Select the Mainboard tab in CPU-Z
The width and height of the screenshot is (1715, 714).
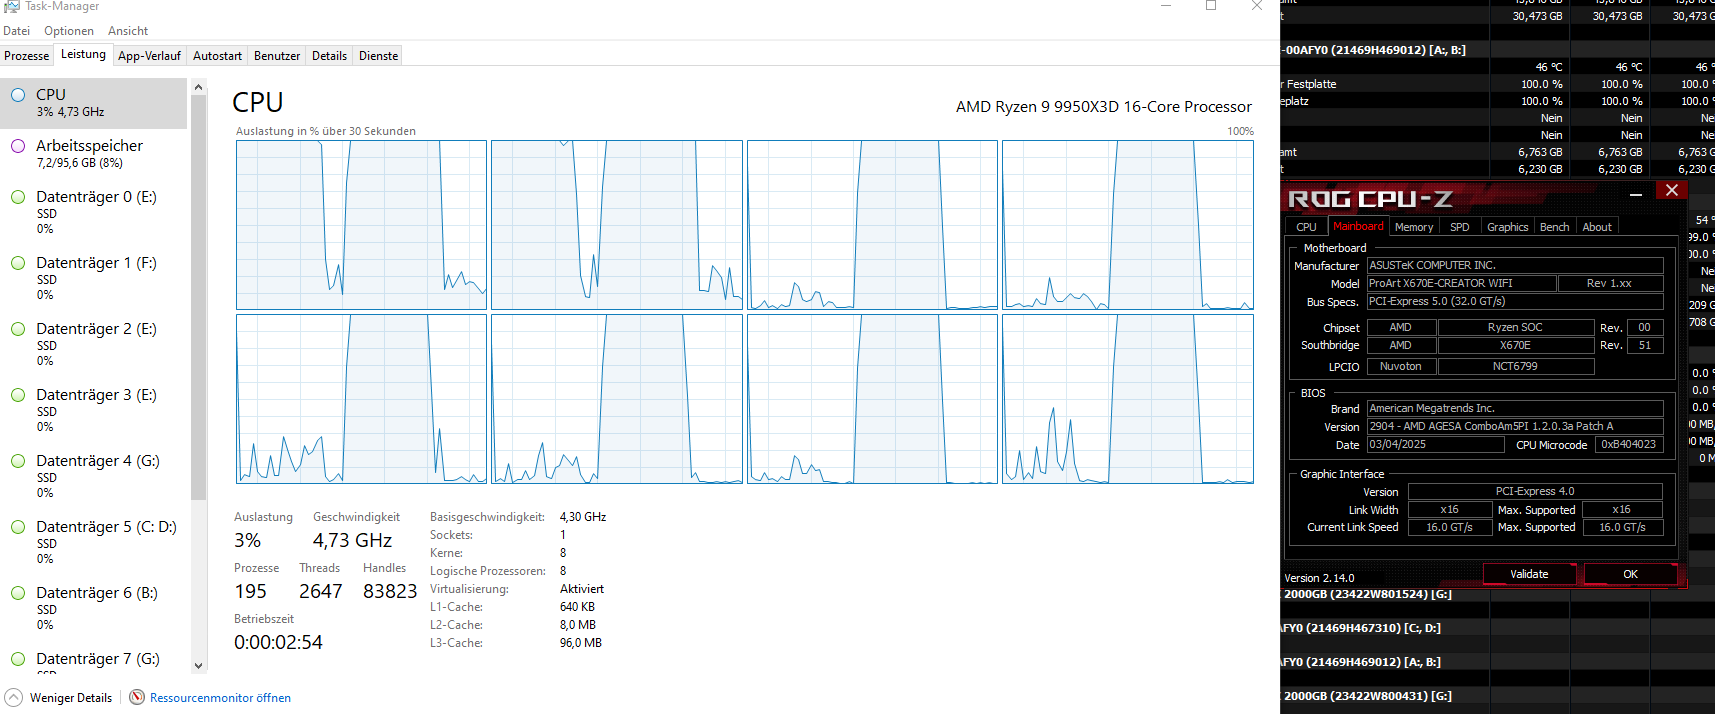click(1358, 226)
